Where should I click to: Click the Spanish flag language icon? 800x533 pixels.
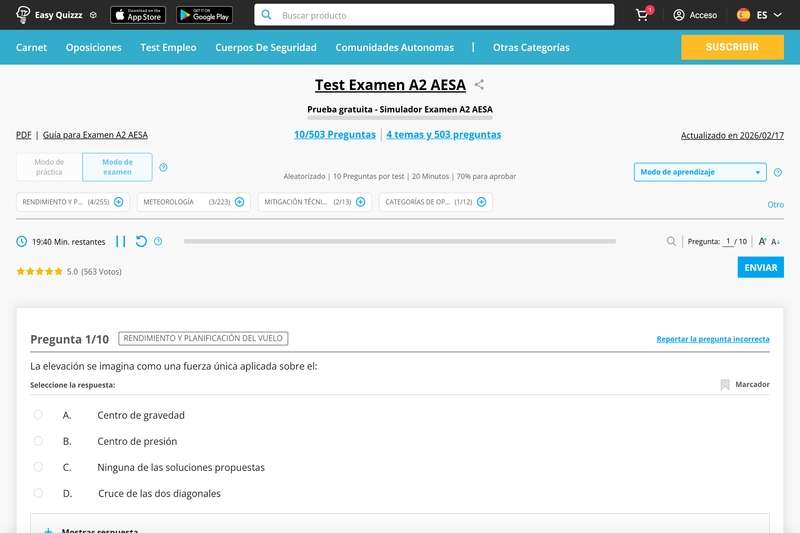(743, 15)
